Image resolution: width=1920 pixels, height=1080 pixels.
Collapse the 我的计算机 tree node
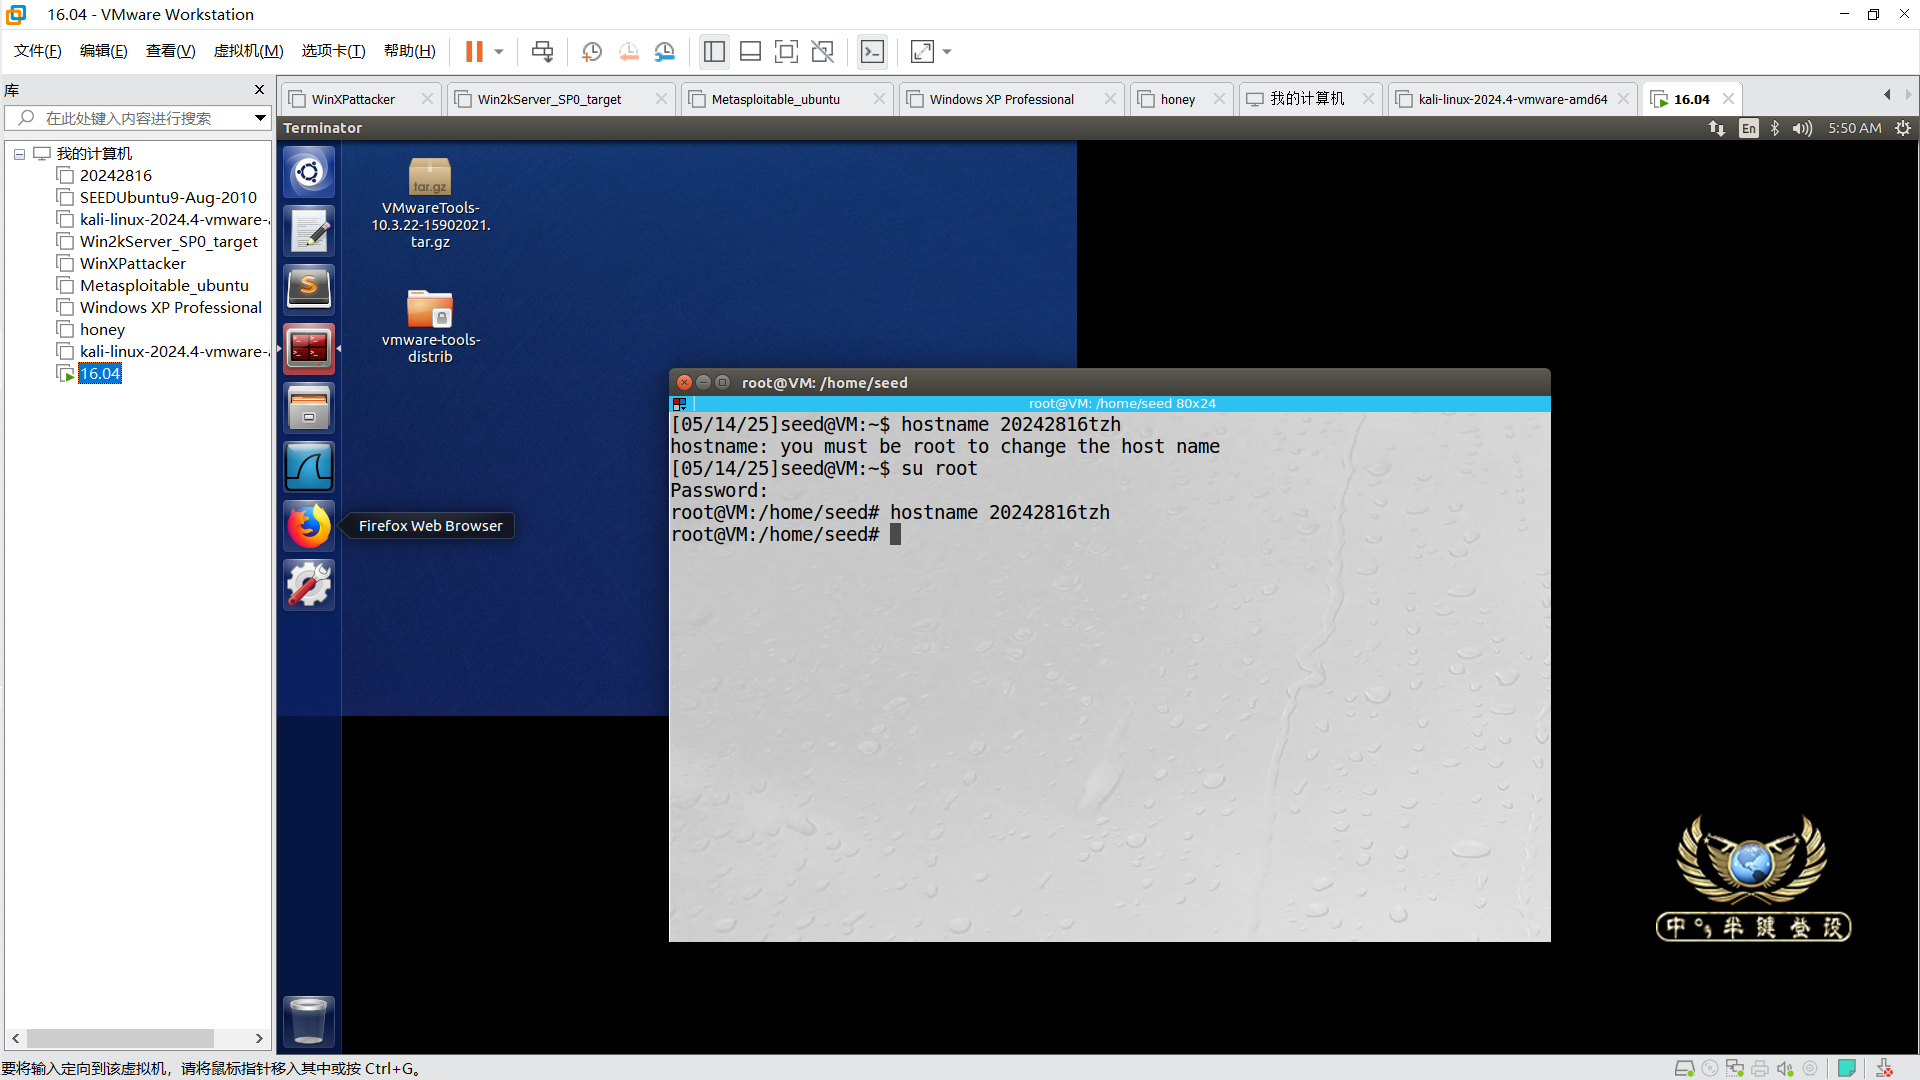(x=19, y=154)
